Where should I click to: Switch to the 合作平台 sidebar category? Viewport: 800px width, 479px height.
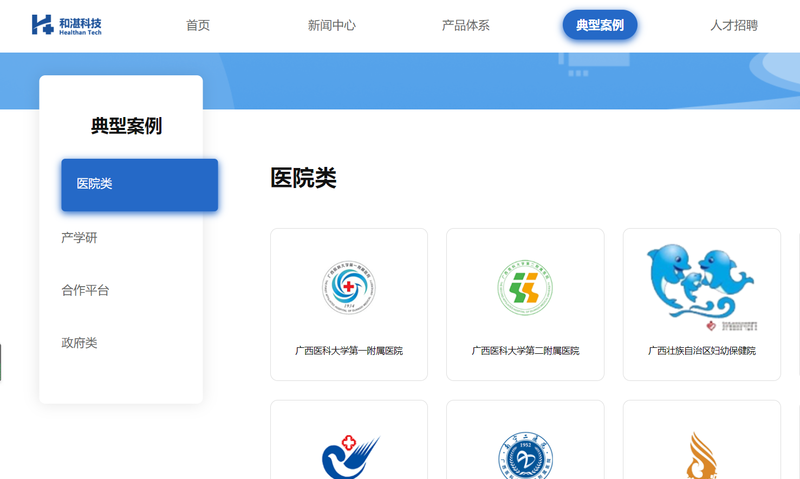(85, 290)
